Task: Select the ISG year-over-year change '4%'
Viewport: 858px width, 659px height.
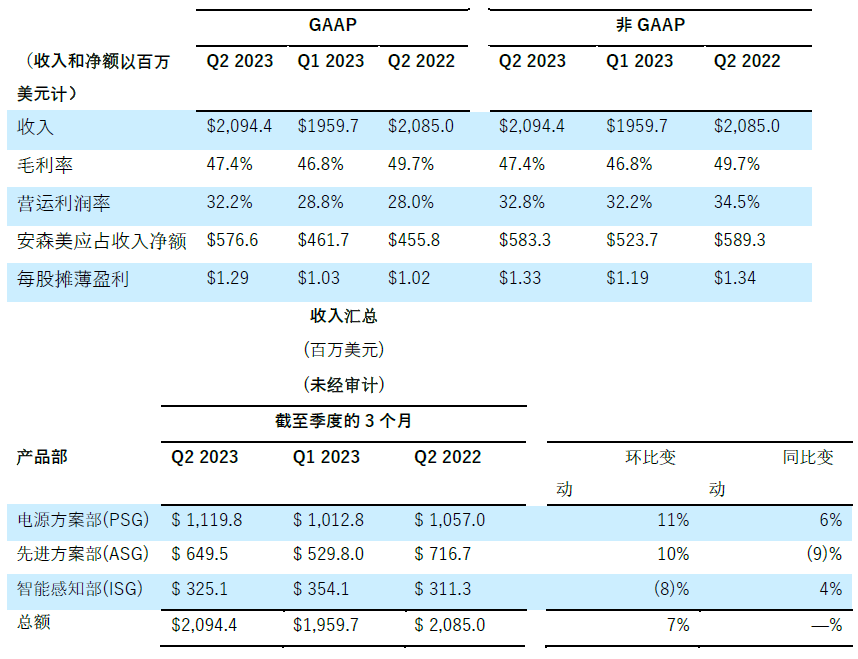Action: click(x=831, y=589)
